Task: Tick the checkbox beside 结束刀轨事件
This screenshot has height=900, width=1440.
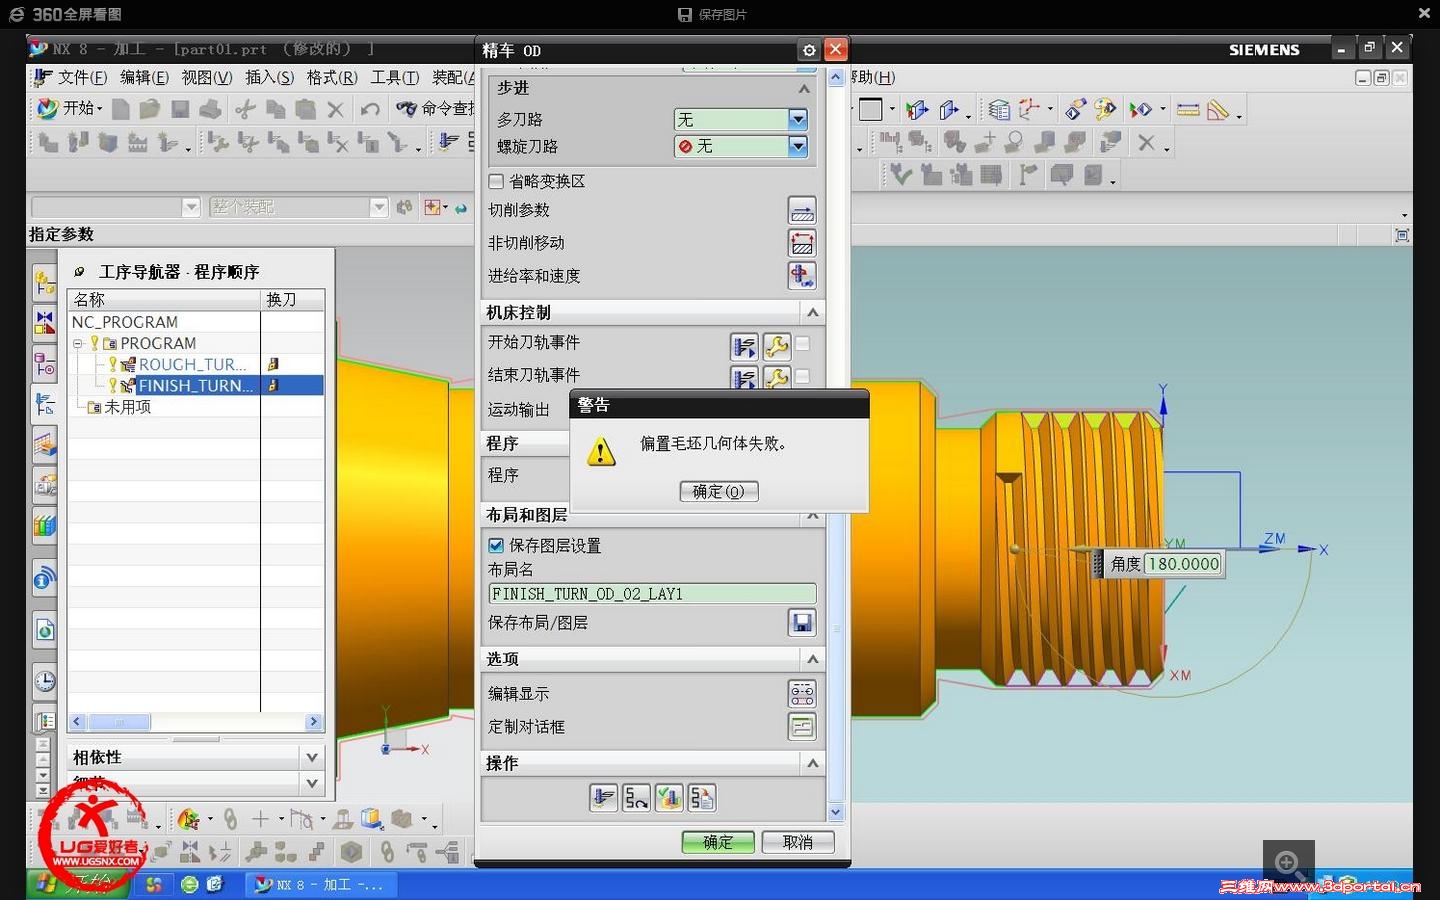Action: 802,377
